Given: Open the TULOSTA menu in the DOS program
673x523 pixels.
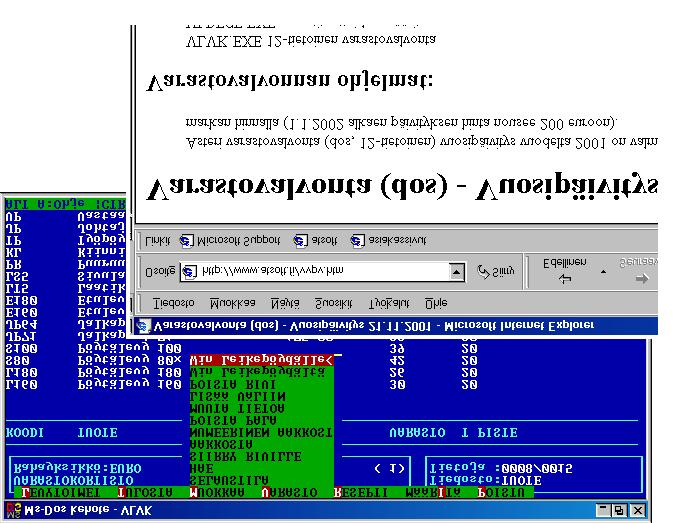Looking at the screenshot, I should (145, 493).
